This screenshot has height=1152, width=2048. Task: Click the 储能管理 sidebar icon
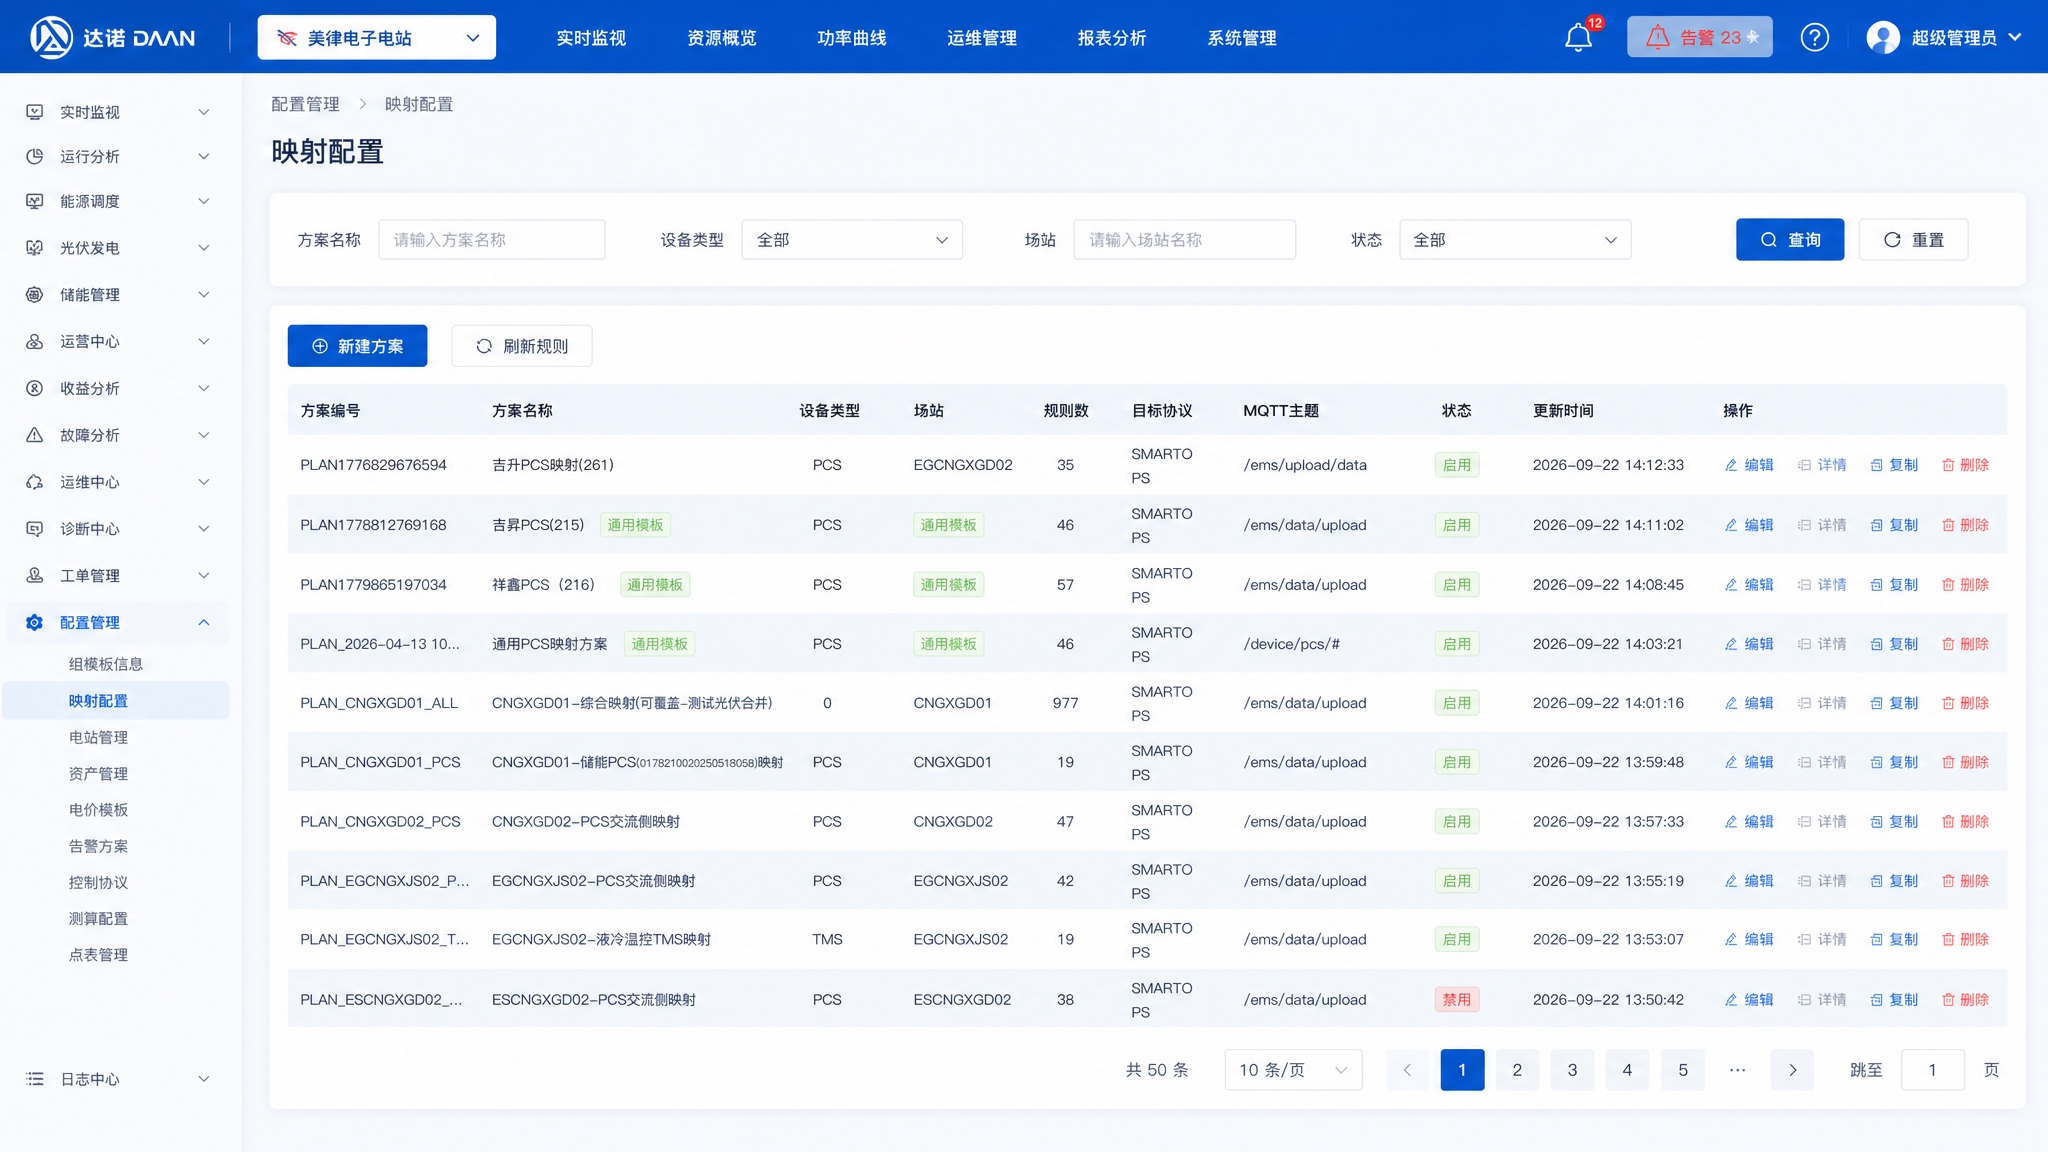(35, 295)
